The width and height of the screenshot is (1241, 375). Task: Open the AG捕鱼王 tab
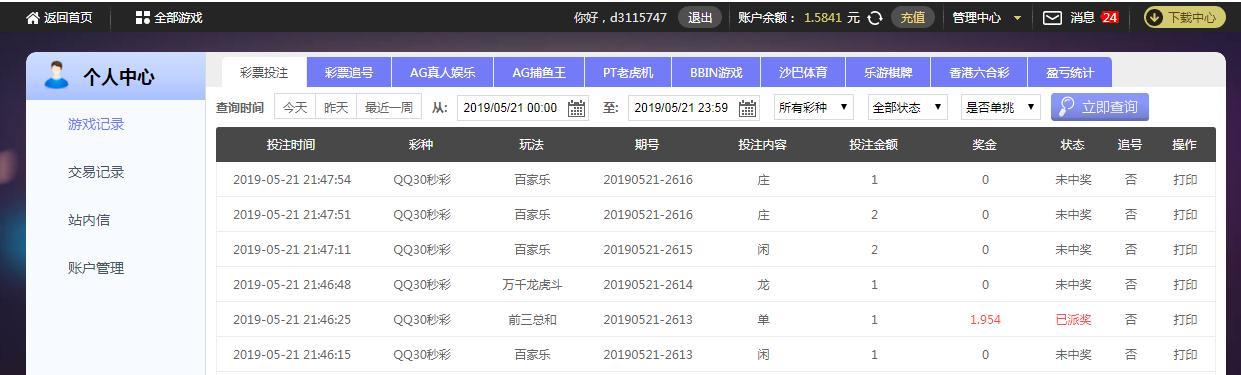click(539, 73)
